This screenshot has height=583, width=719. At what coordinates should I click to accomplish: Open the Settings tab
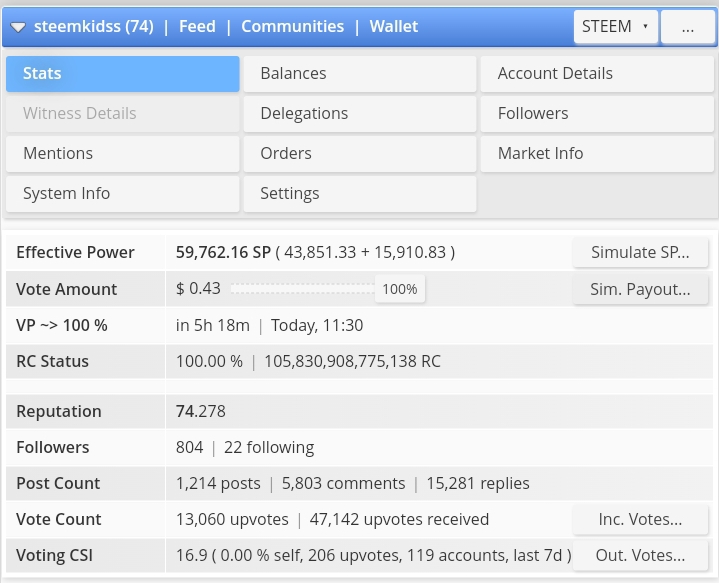pyautogui.click(x=359, y=194)
